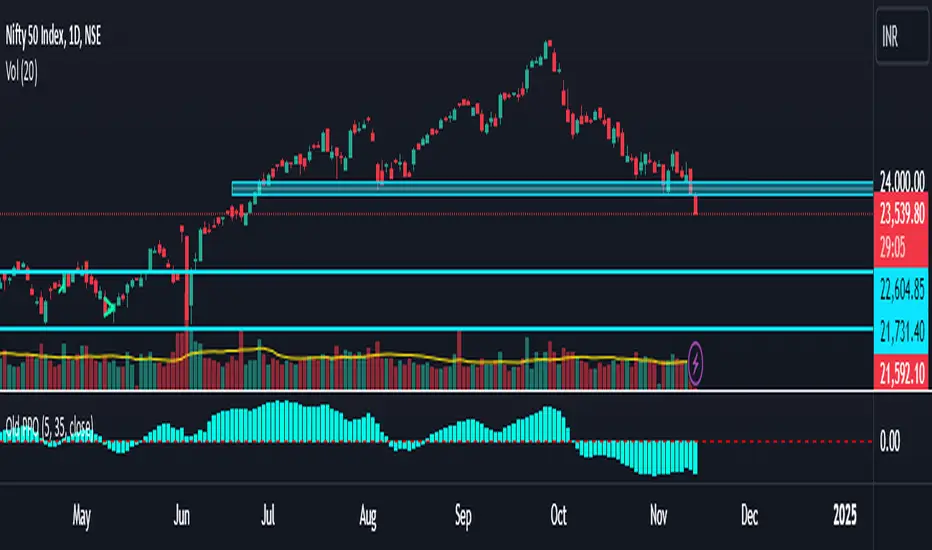
Task: Select the 21,731.40 price label
Action: [902, 332]
